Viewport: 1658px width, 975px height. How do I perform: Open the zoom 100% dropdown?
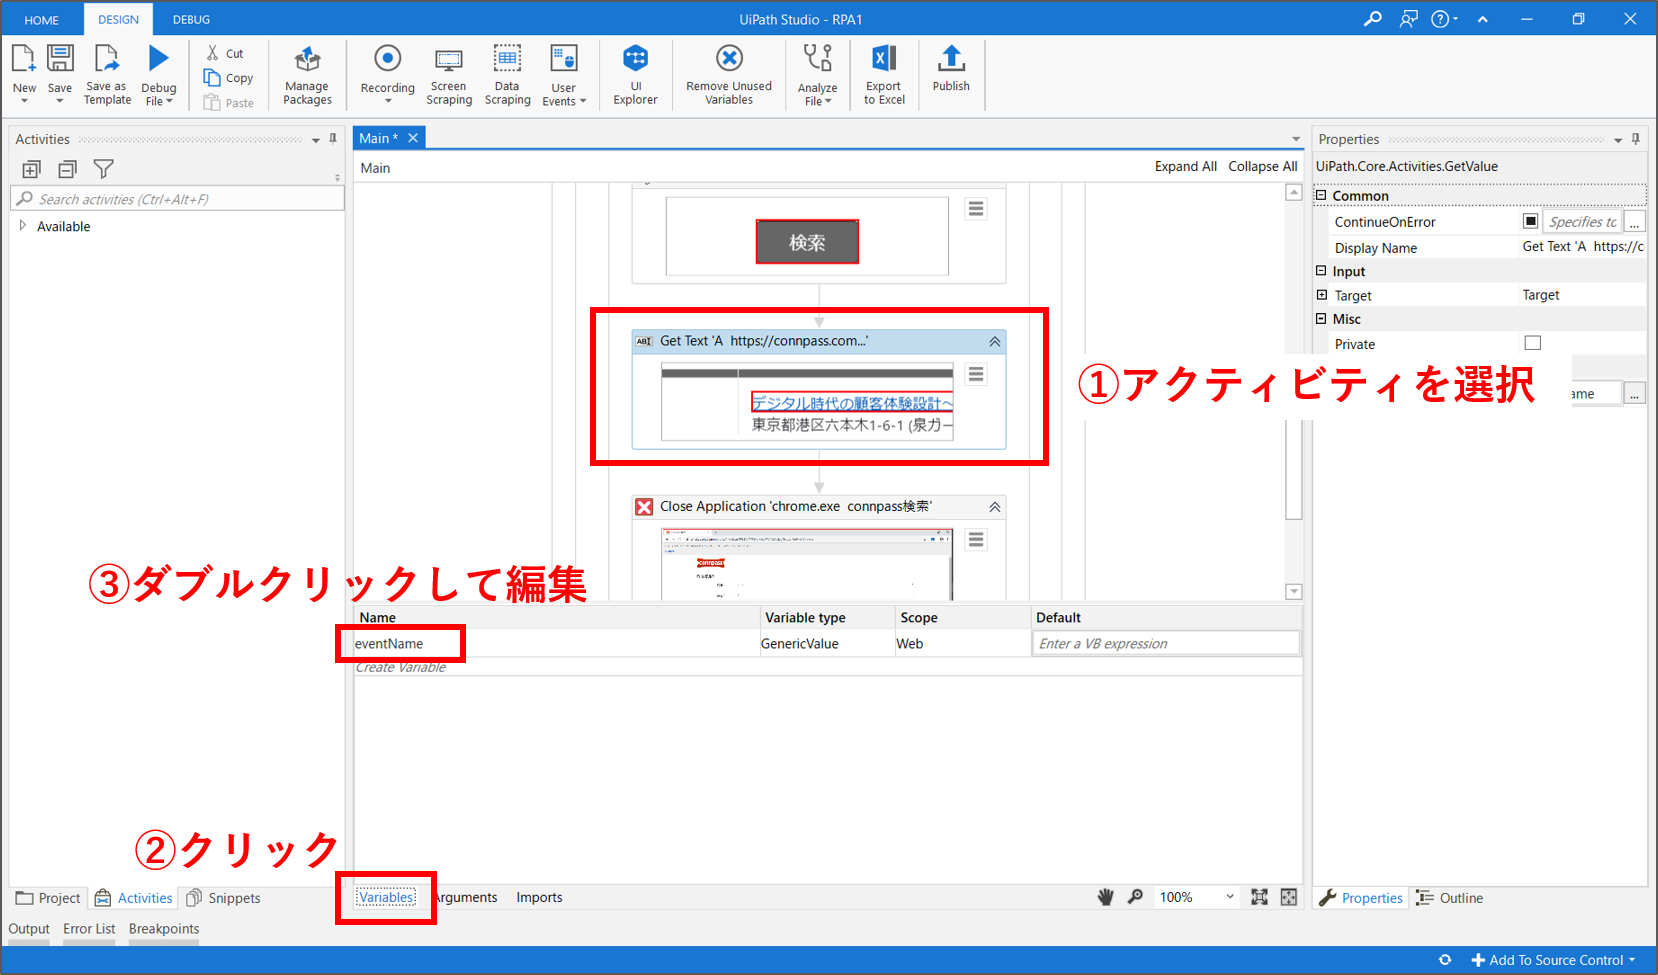[x=1229, y=897]
